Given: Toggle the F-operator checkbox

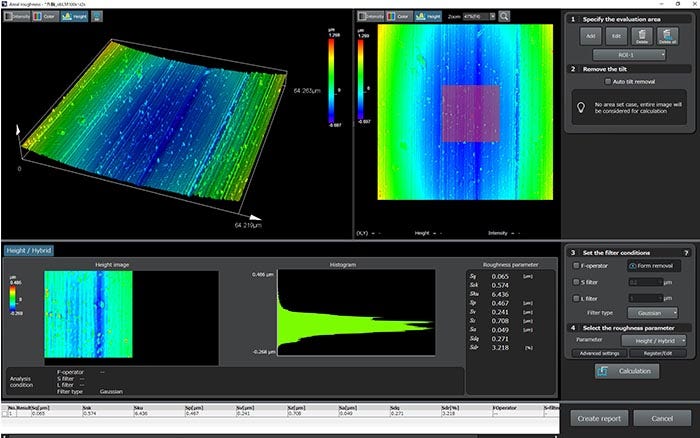Looking at the screenshot, I should coord(576,266).
